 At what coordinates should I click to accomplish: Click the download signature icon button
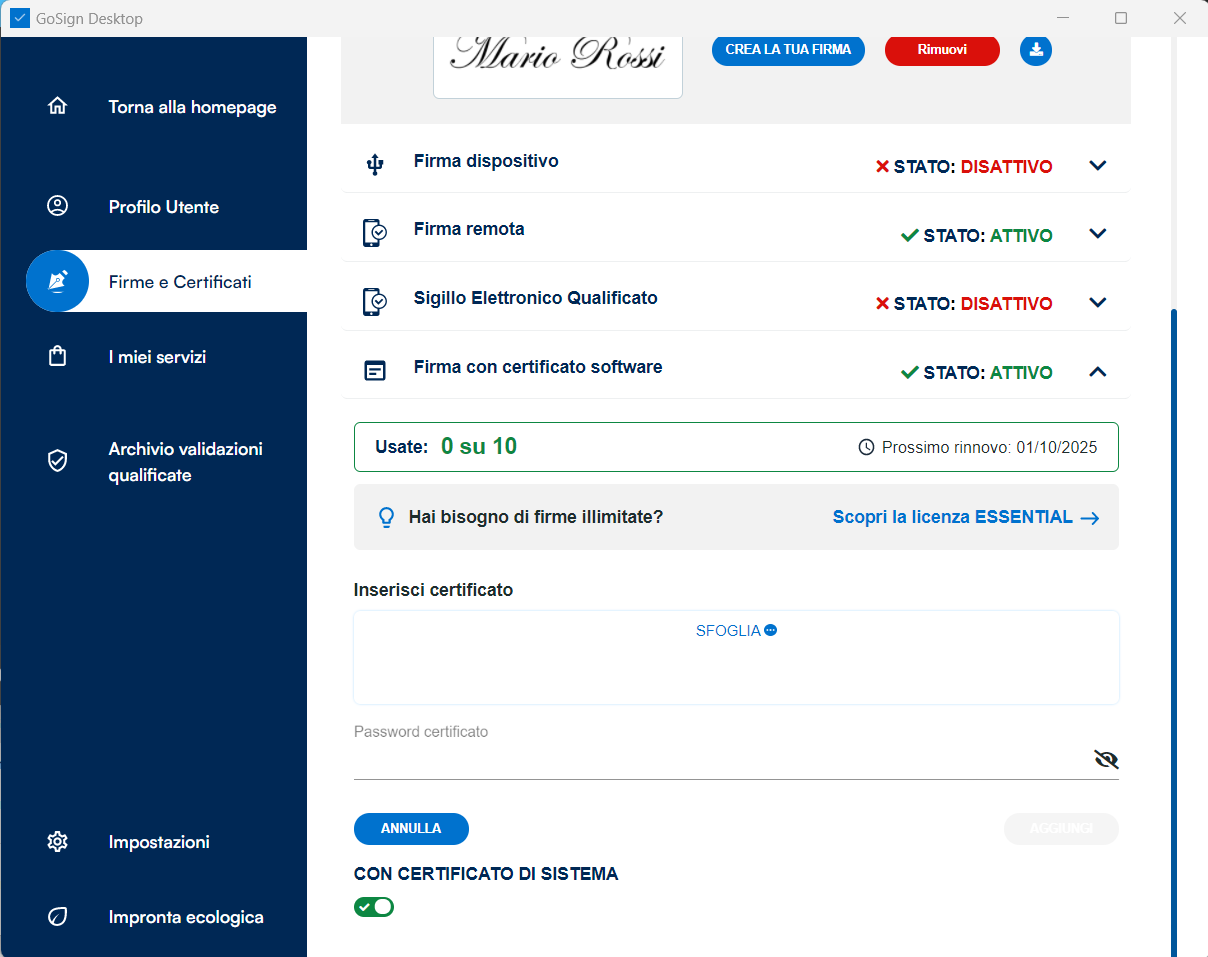1035,50
